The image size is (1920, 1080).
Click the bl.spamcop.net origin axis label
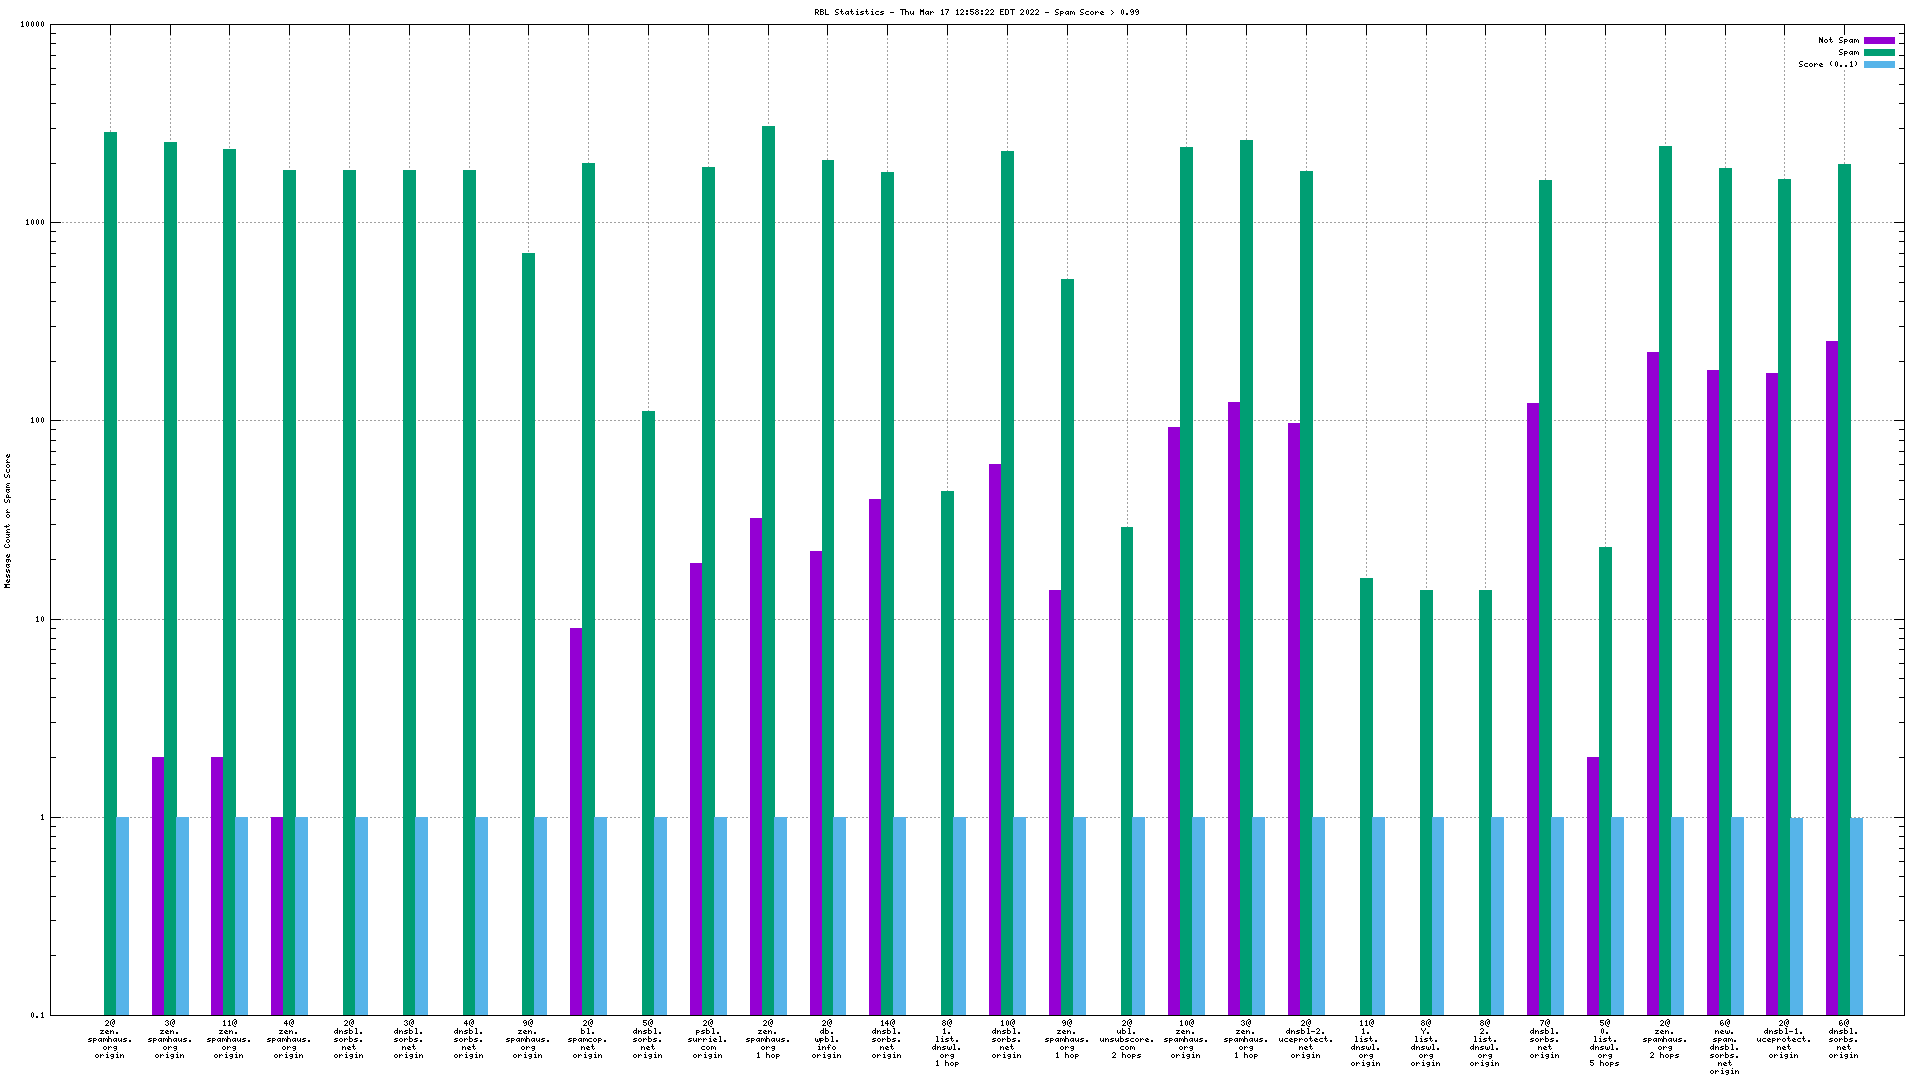(x=588, y=1039)
